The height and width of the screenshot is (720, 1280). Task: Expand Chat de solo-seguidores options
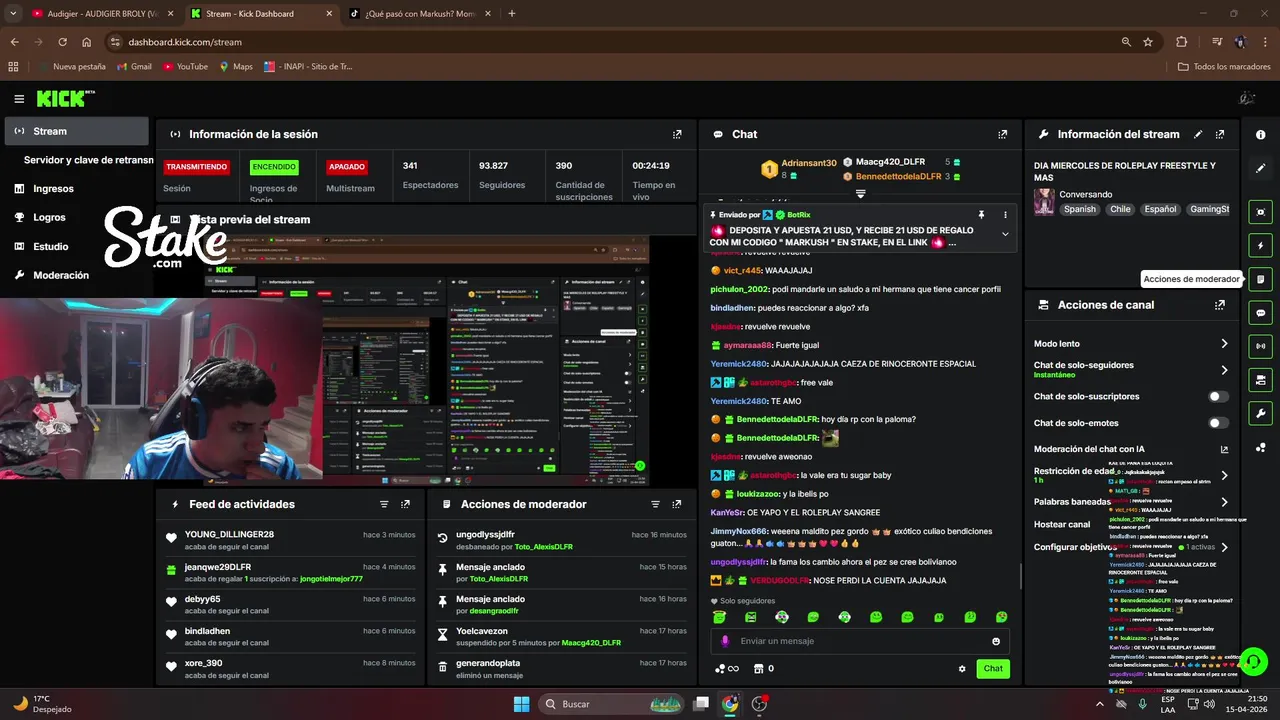pyautogui.click(x=1224, y=370)
